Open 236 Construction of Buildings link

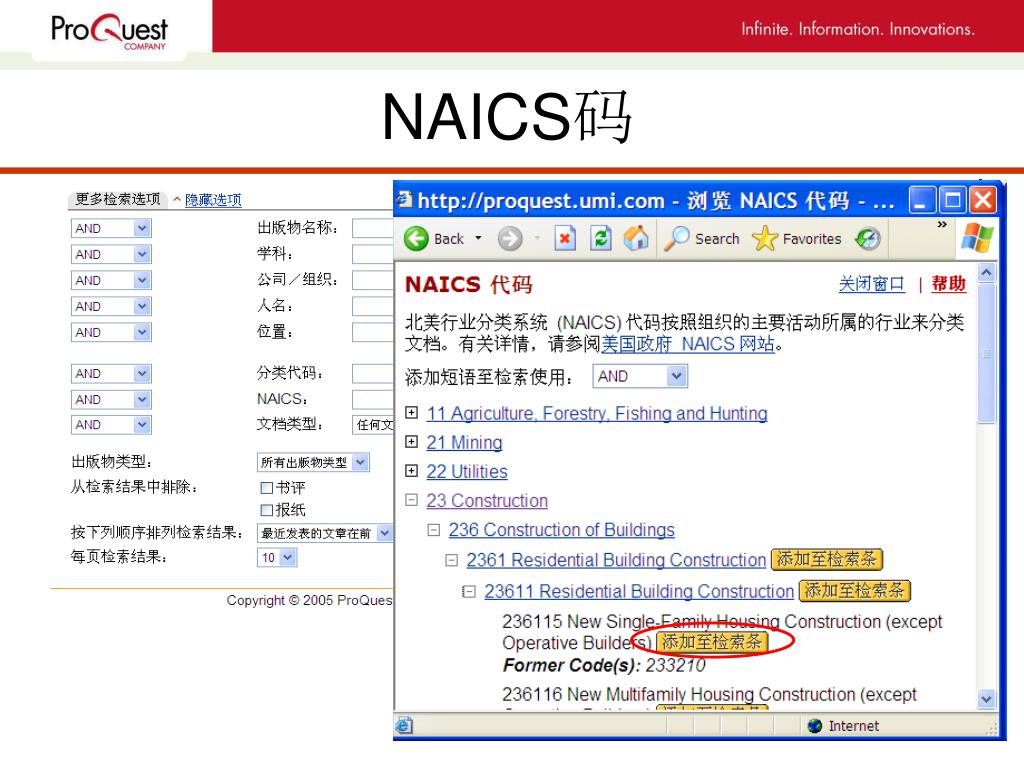click(562, 530)
